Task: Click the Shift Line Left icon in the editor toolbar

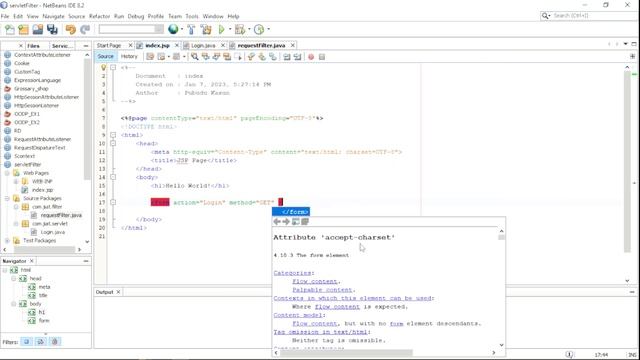Action: [x=287, y=57]
